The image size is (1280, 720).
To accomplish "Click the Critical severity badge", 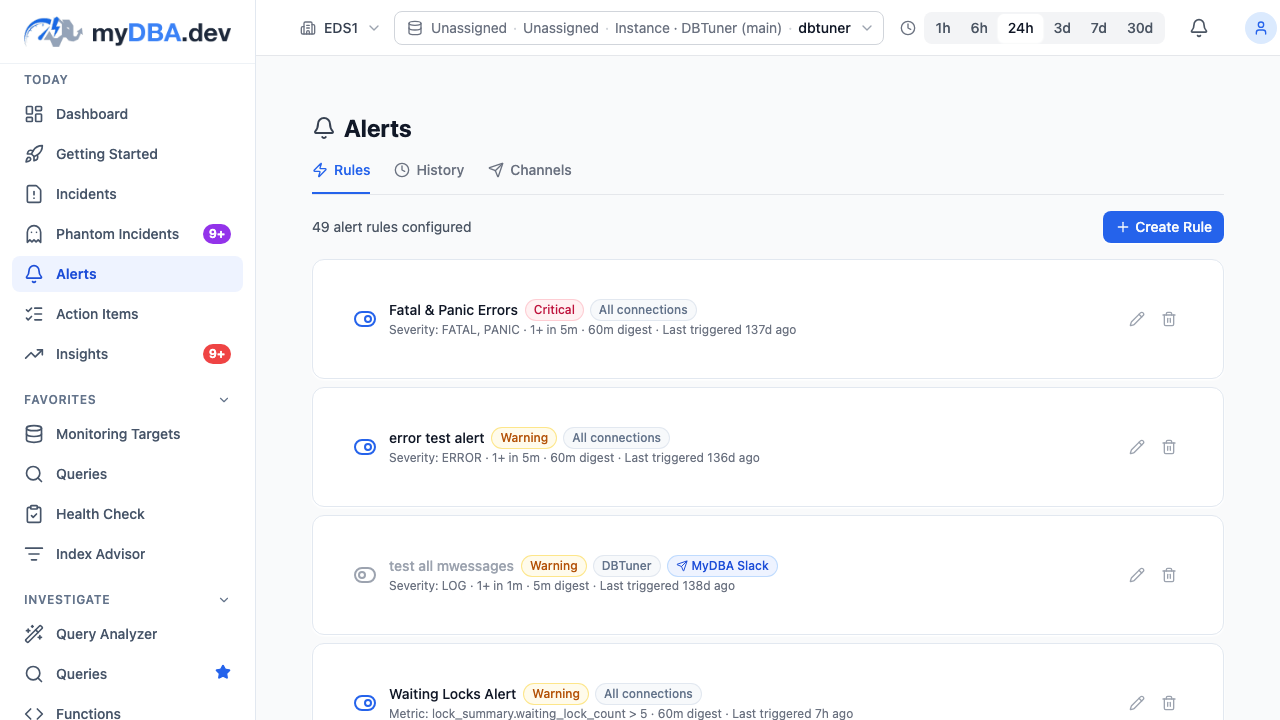I will pyautogui.click(x=554, y=310).
